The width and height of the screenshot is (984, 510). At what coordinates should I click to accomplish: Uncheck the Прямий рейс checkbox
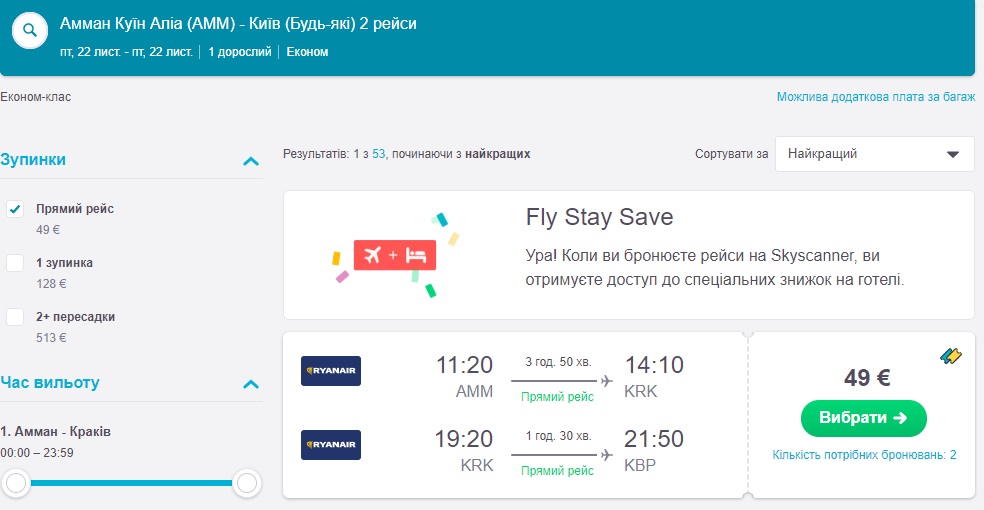[x=15, y=209]
